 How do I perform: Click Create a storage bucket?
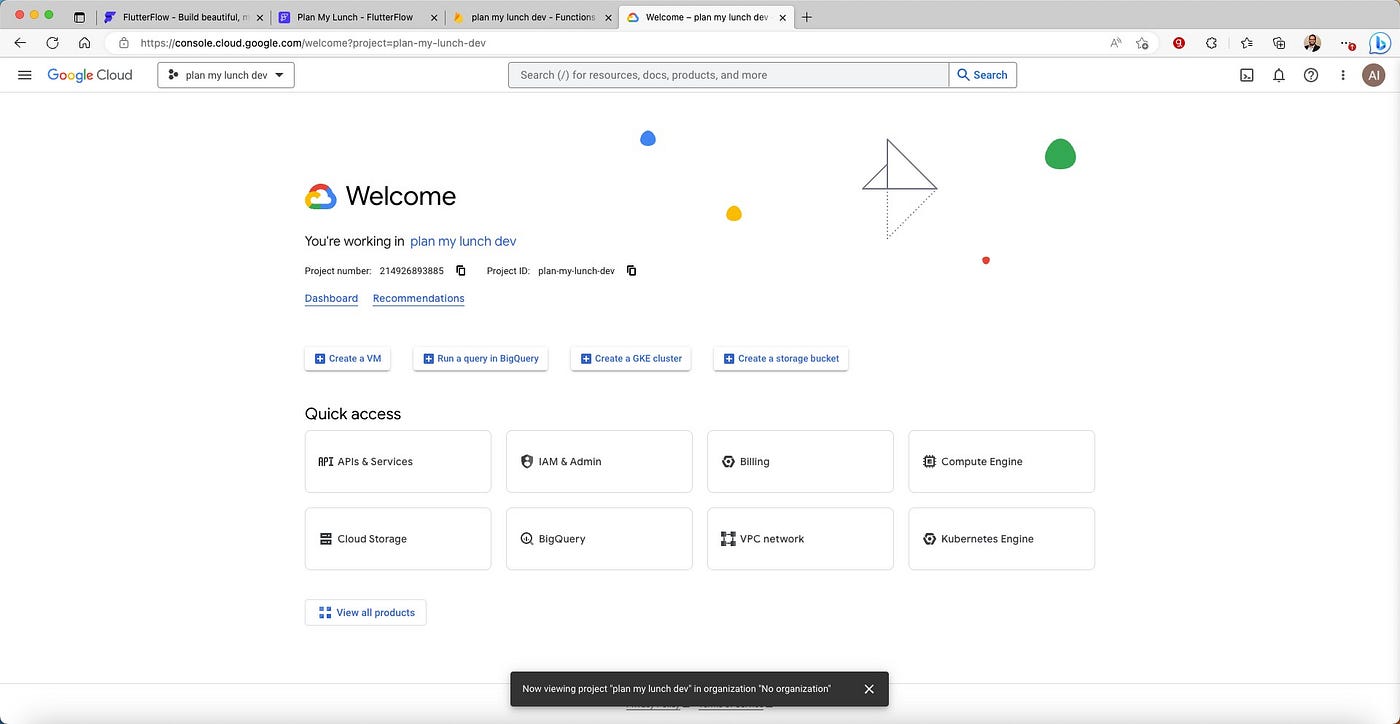[x=780, y=358]
